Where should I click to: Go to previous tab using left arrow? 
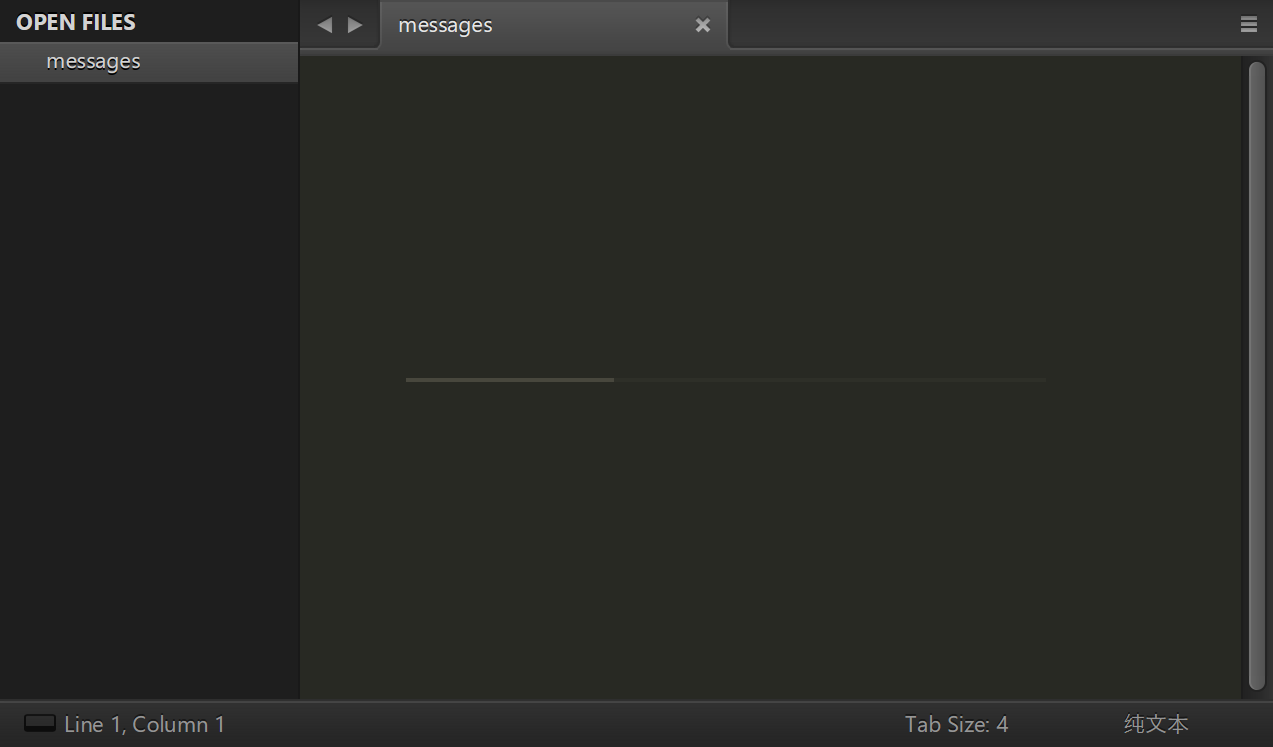(x=324, y=25)
